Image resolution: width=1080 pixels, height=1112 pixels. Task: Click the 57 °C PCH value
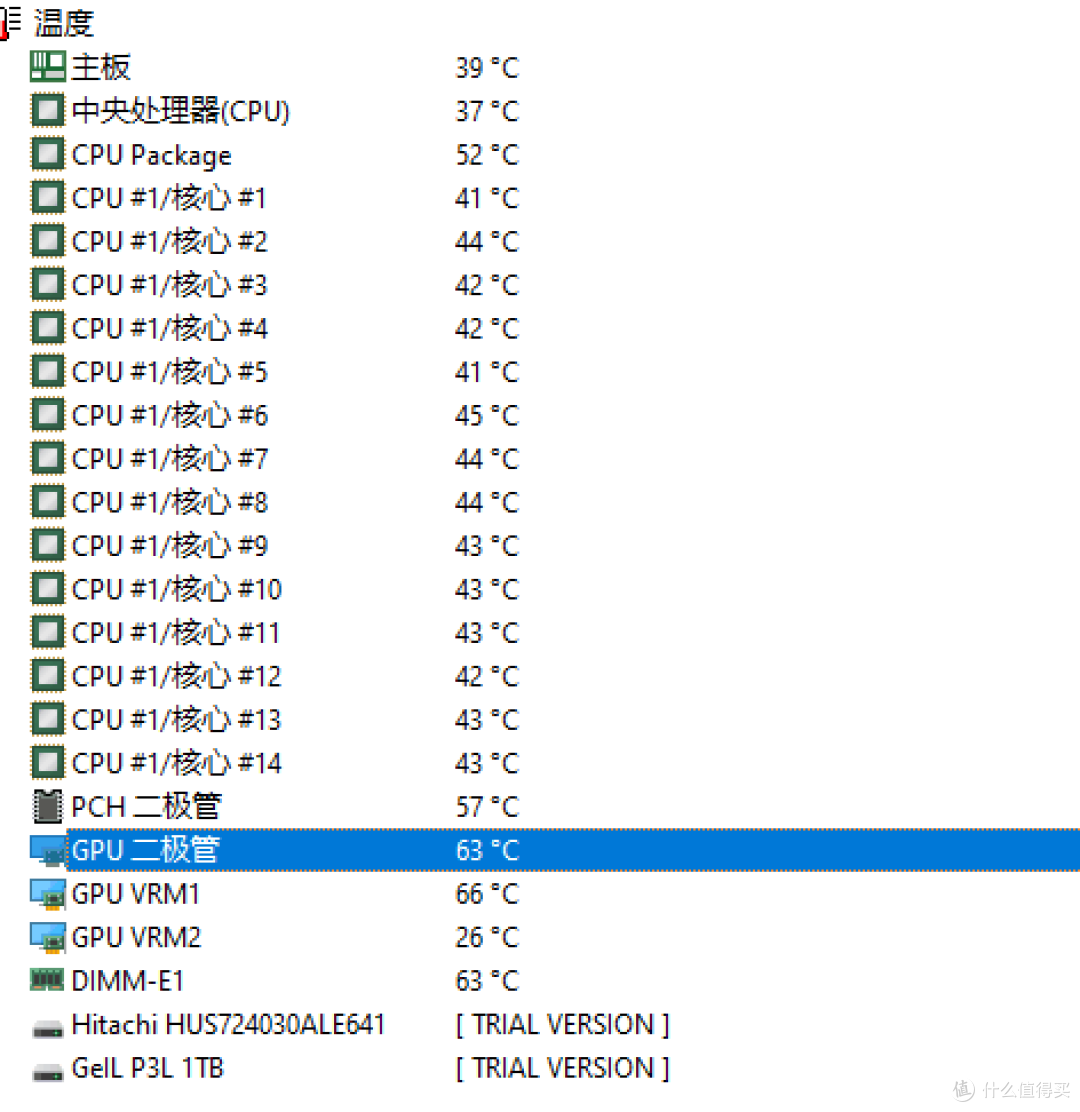(x=487, y=807)
